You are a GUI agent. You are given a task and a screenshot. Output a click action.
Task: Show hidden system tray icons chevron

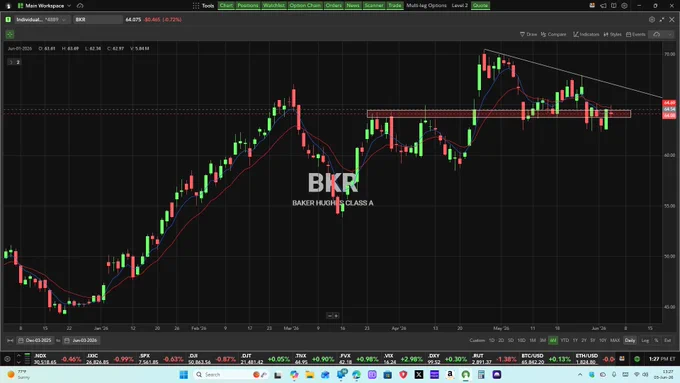(580, 374)
